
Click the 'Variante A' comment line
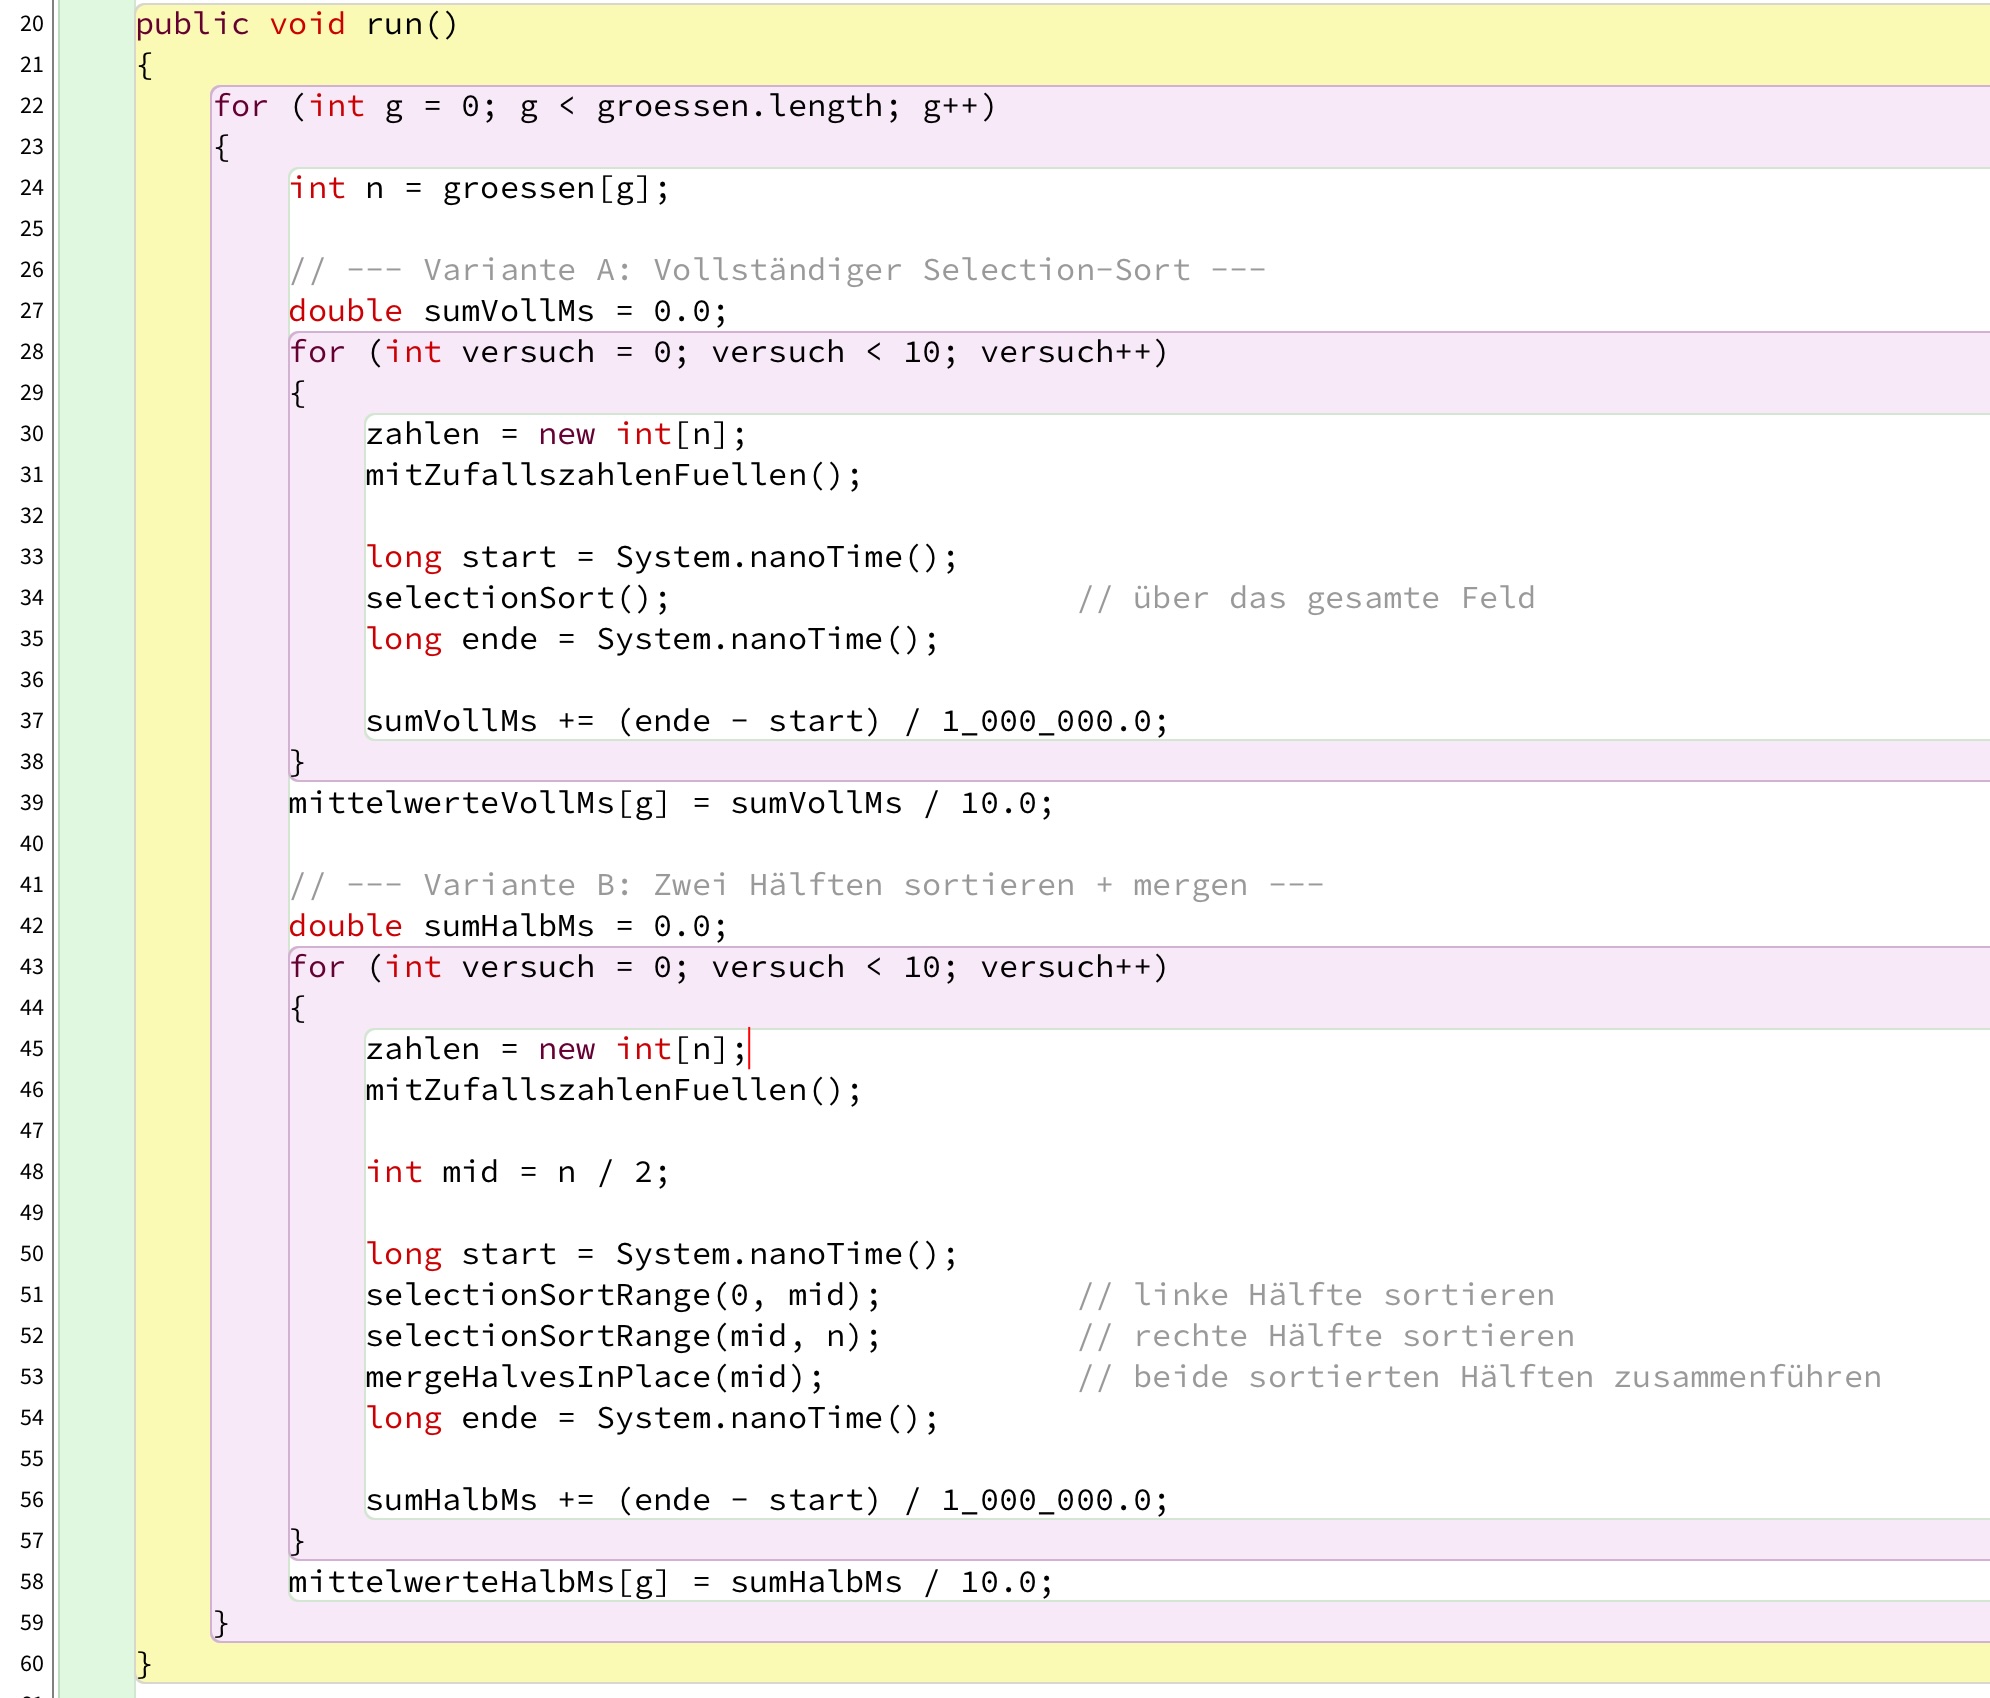point(776,270)
